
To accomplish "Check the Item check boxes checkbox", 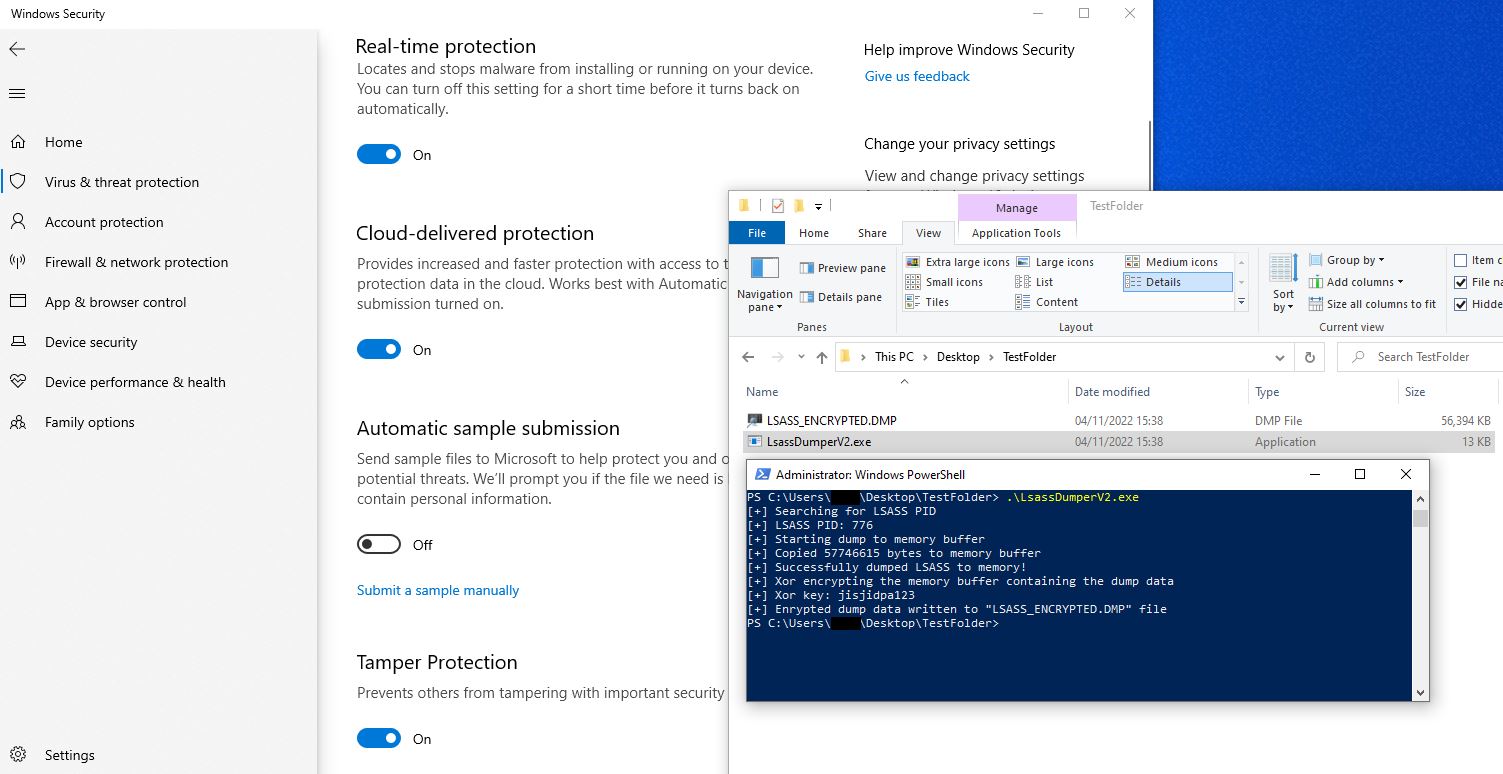I will point(1461,260).
